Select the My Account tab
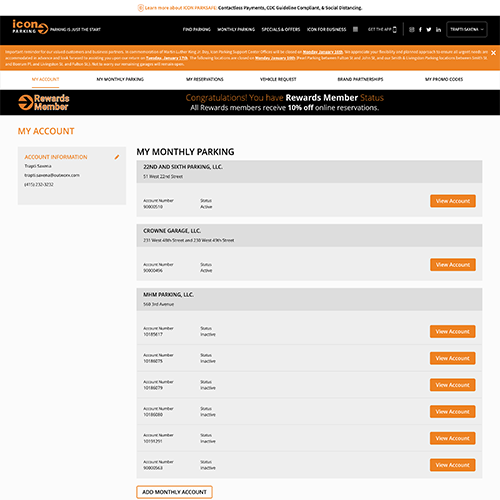This screenshot has height=500, width=500. [45, 79]
